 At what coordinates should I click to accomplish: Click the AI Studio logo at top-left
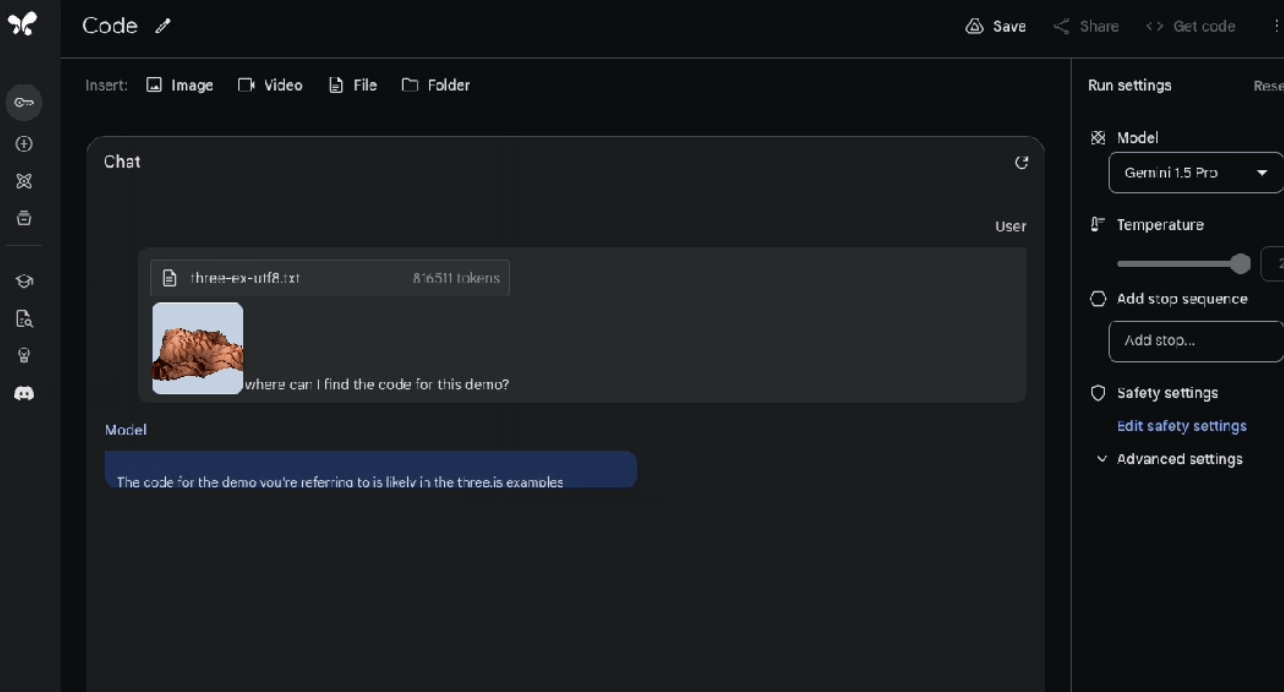22,24
